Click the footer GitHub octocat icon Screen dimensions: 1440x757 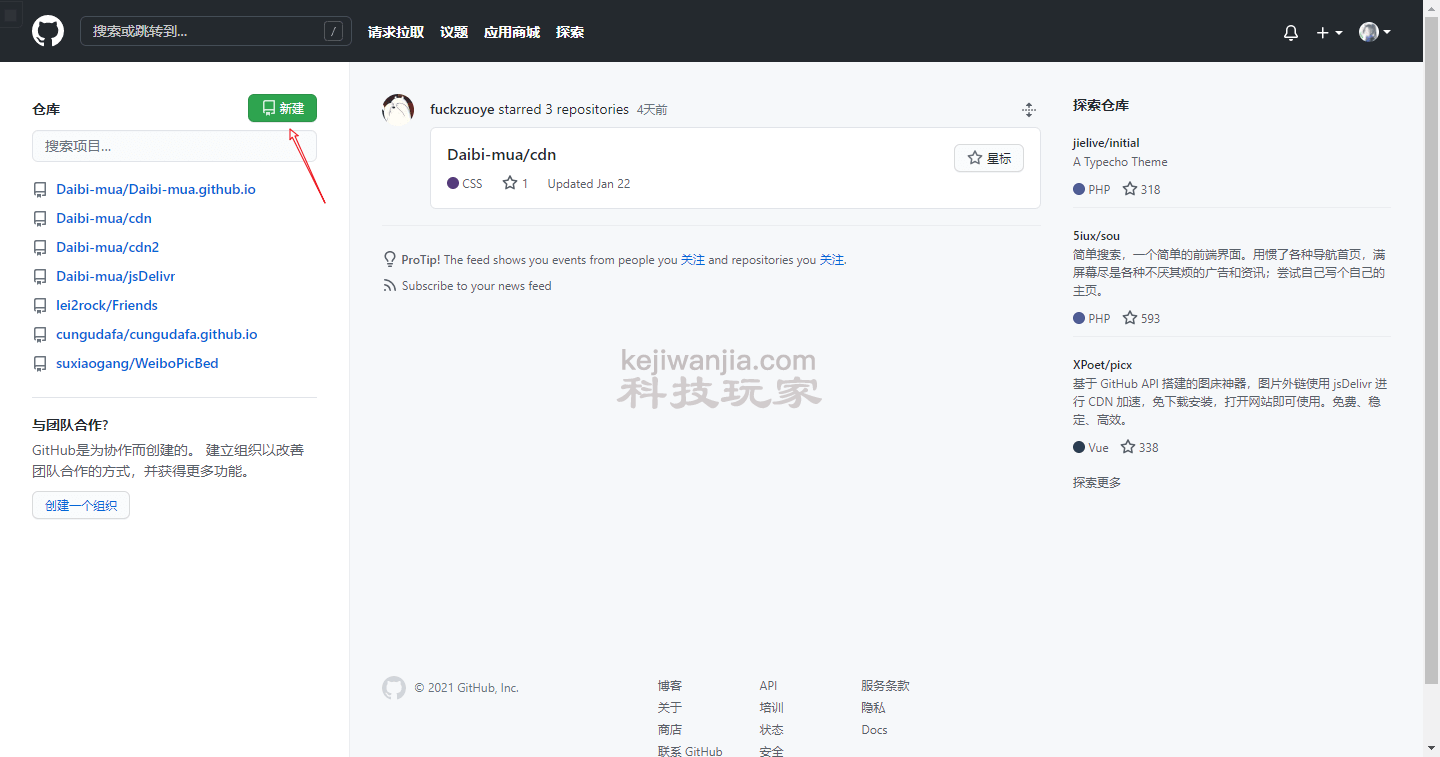[x=394, y=688]
